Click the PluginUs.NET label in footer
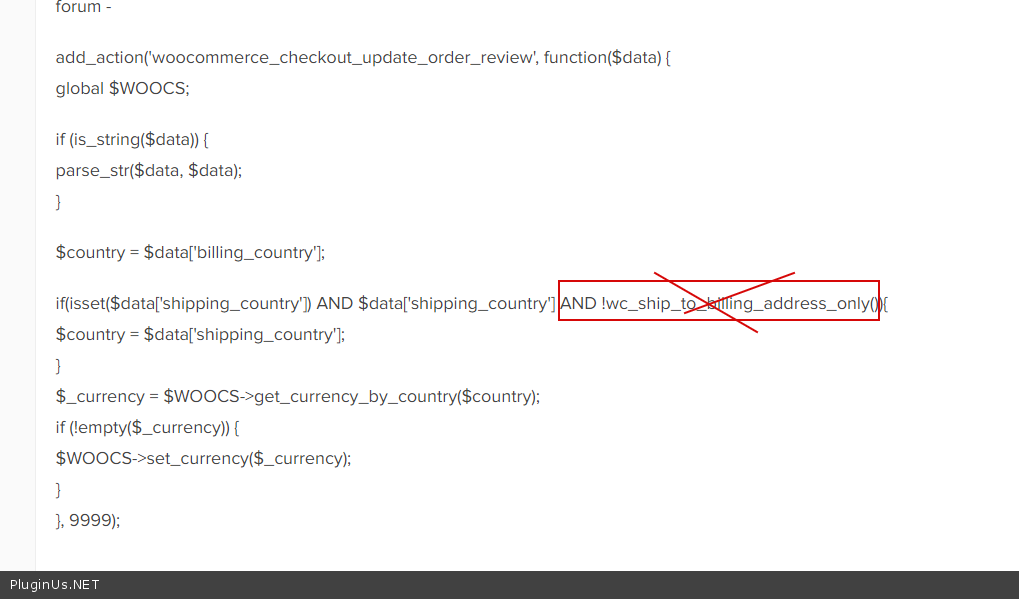The image size is (1019, 599). (x=55, y=585)
